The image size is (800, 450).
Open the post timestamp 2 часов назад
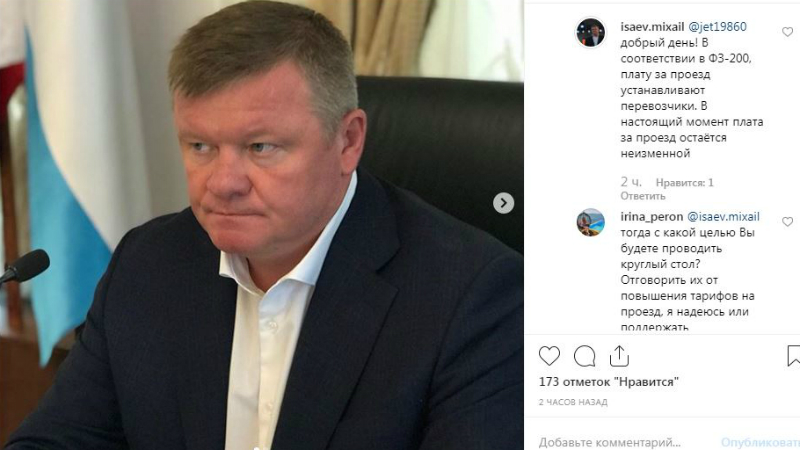pos(573,402)
